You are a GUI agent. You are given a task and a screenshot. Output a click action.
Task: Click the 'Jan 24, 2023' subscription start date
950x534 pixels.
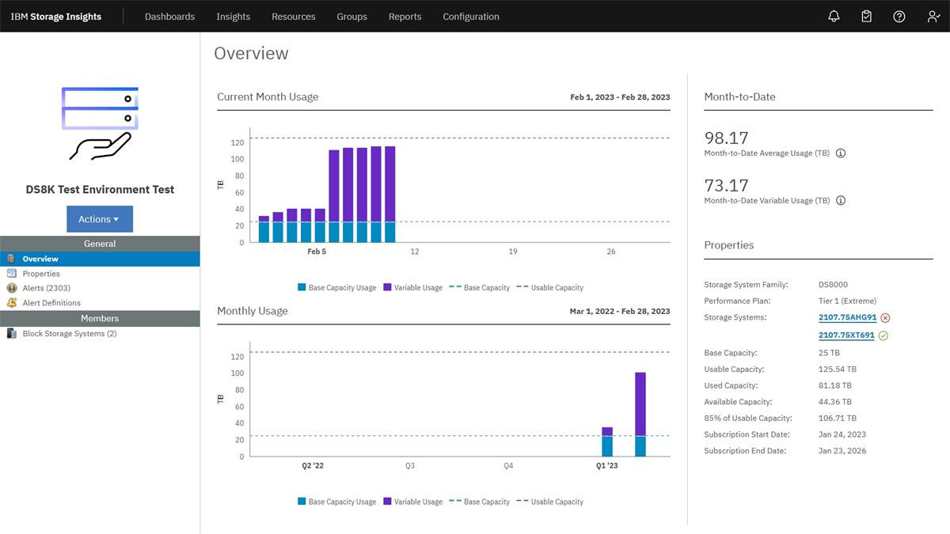[x=842, y=434]
